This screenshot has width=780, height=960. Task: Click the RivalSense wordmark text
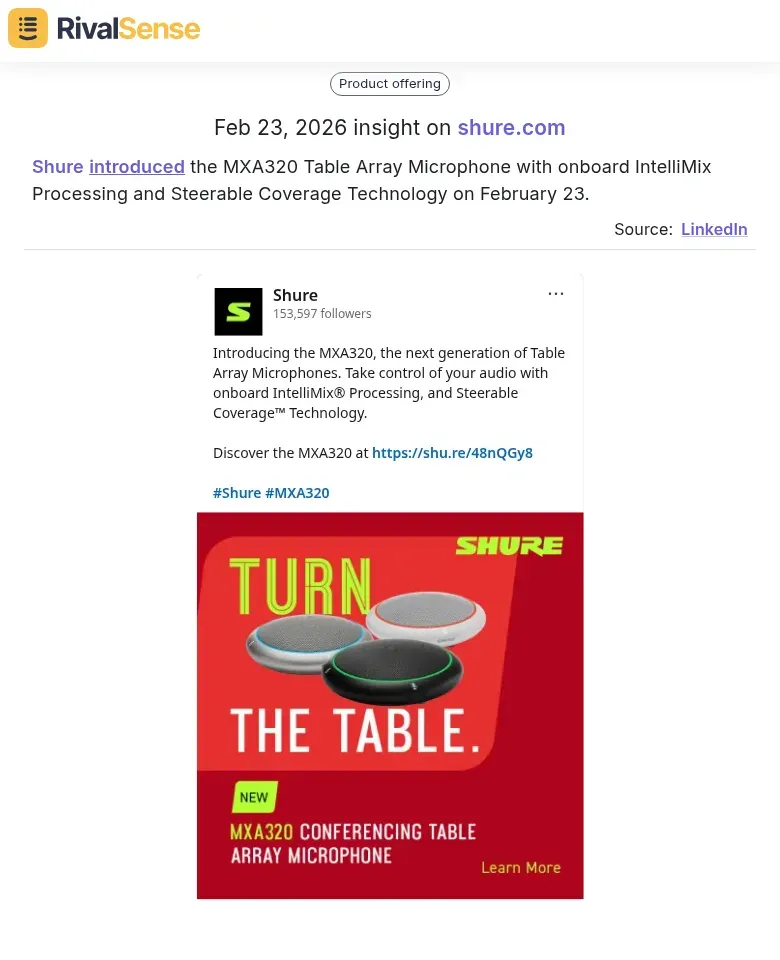128,28
